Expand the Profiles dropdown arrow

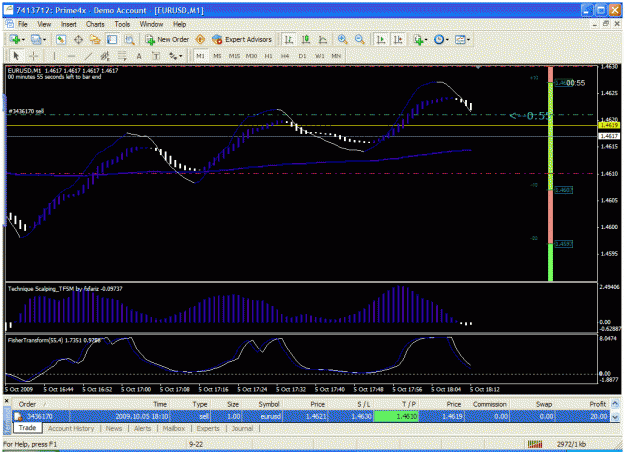44,40
